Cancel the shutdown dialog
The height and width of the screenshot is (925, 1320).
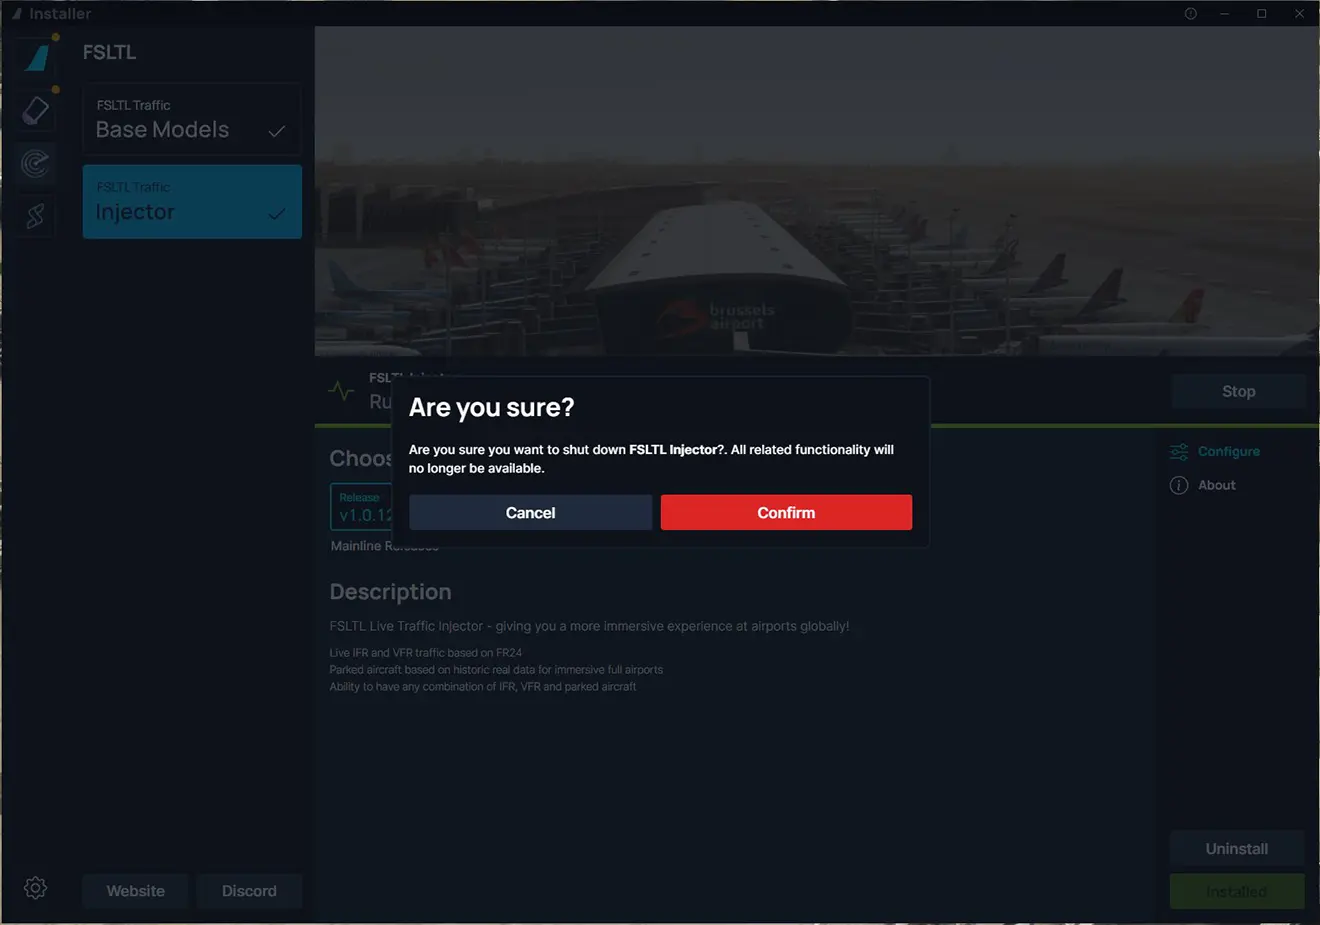click(x=530, y=512)
